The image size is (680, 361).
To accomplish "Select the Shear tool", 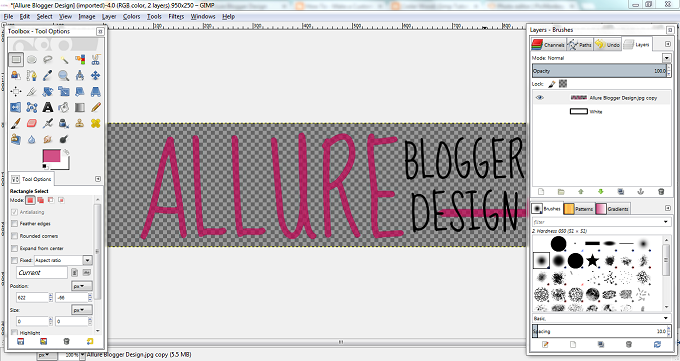I will 80,92.
